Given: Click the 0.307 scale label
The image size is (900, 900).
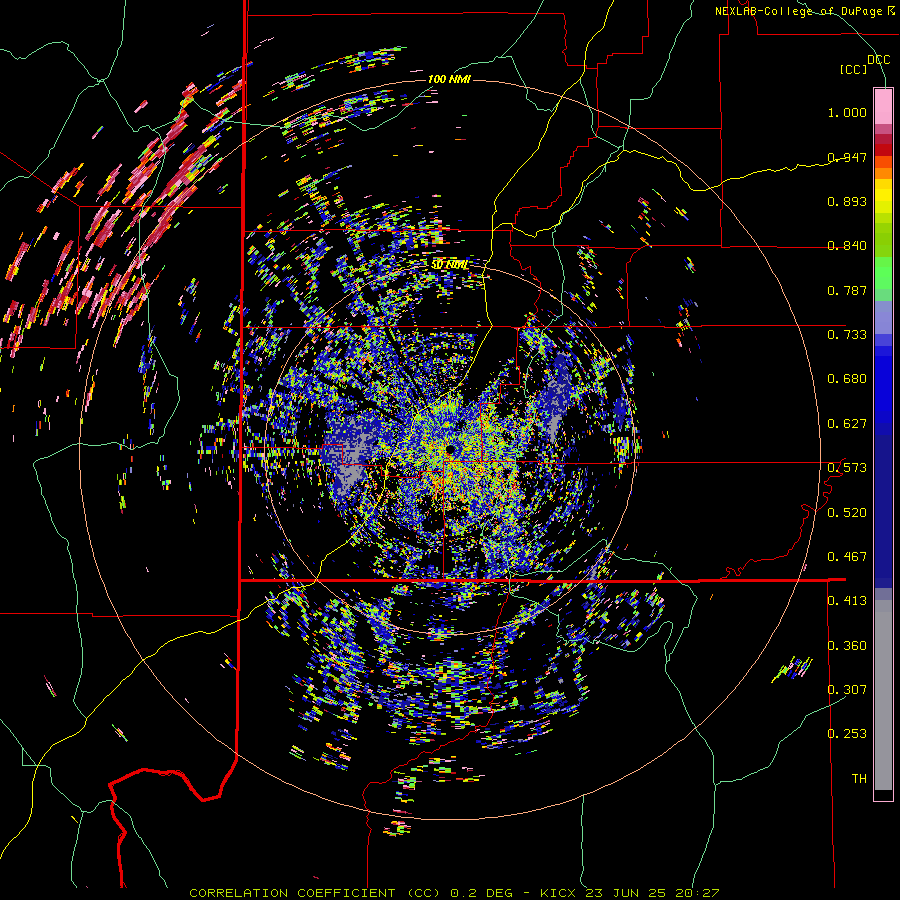Looking at the screenshot, I should 847,689.
